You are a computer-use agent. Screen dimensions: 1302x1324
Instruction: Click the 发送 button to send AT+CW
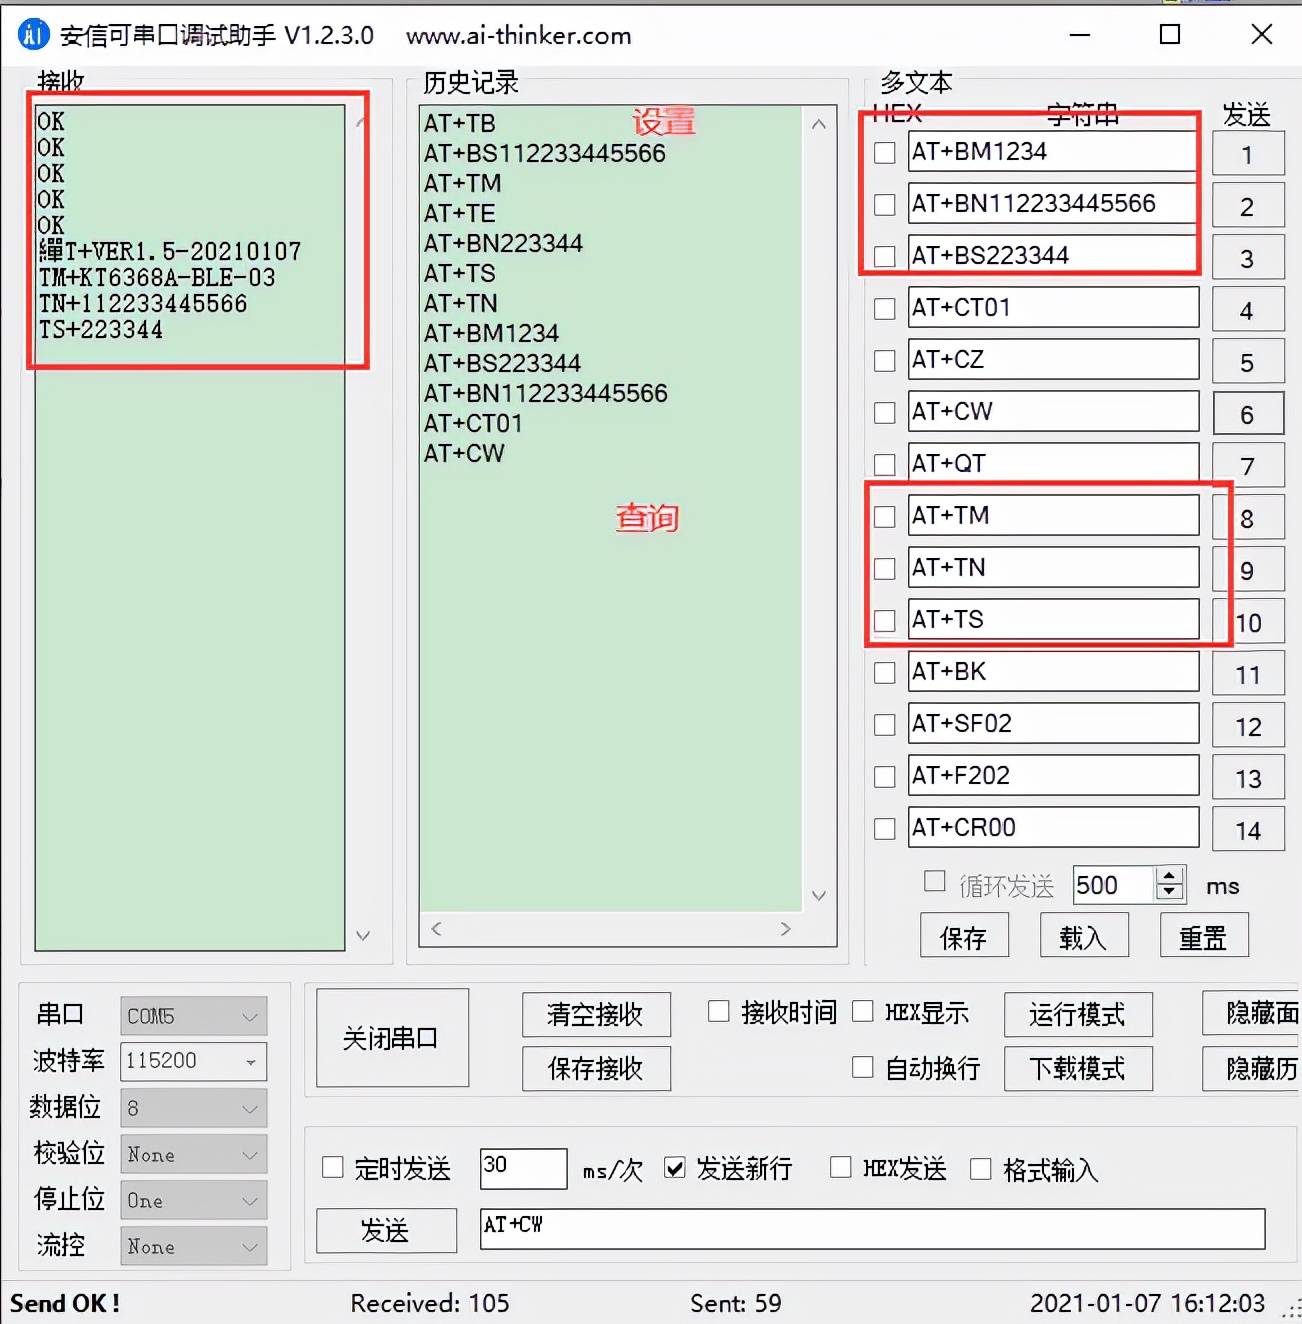click(386, 1231)
